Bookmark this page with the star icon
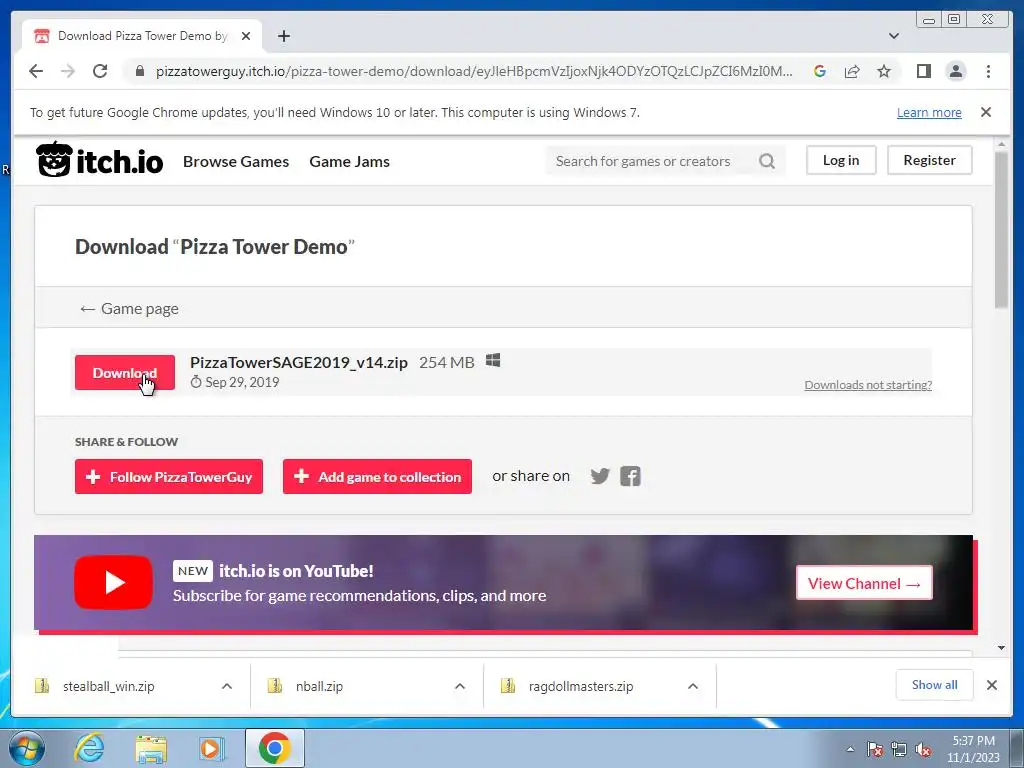The width and height of the screenshot is (1024, 768). [x=884, y=71]
